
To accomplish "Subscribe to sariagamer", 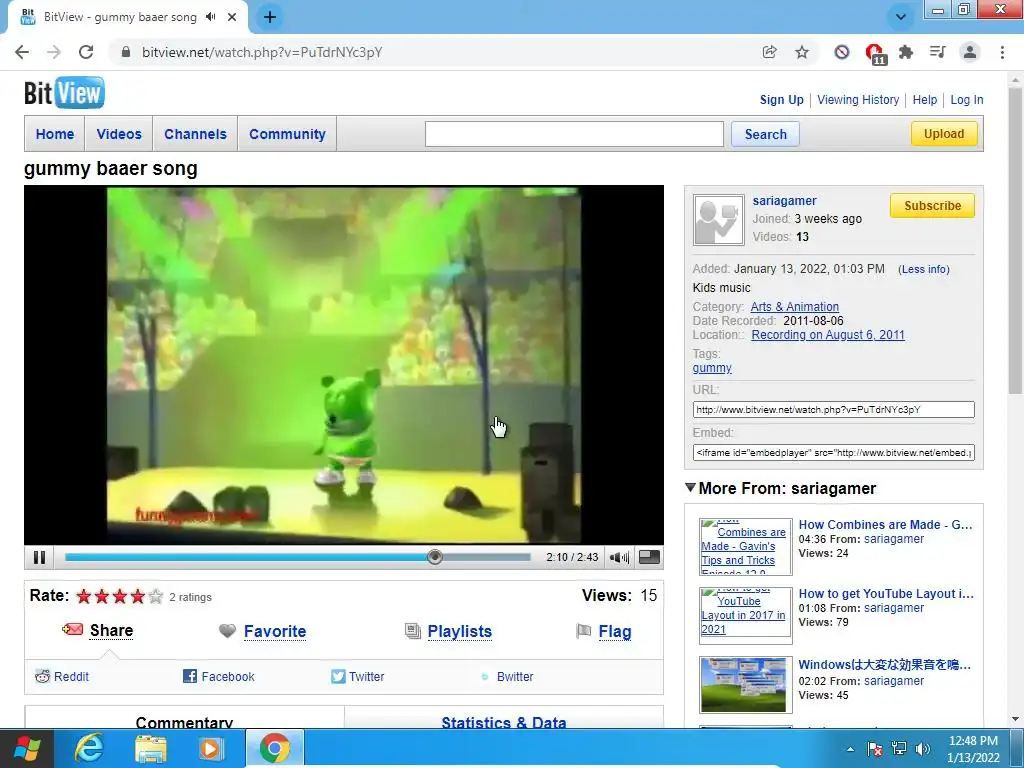I will (x=932, y=206).
